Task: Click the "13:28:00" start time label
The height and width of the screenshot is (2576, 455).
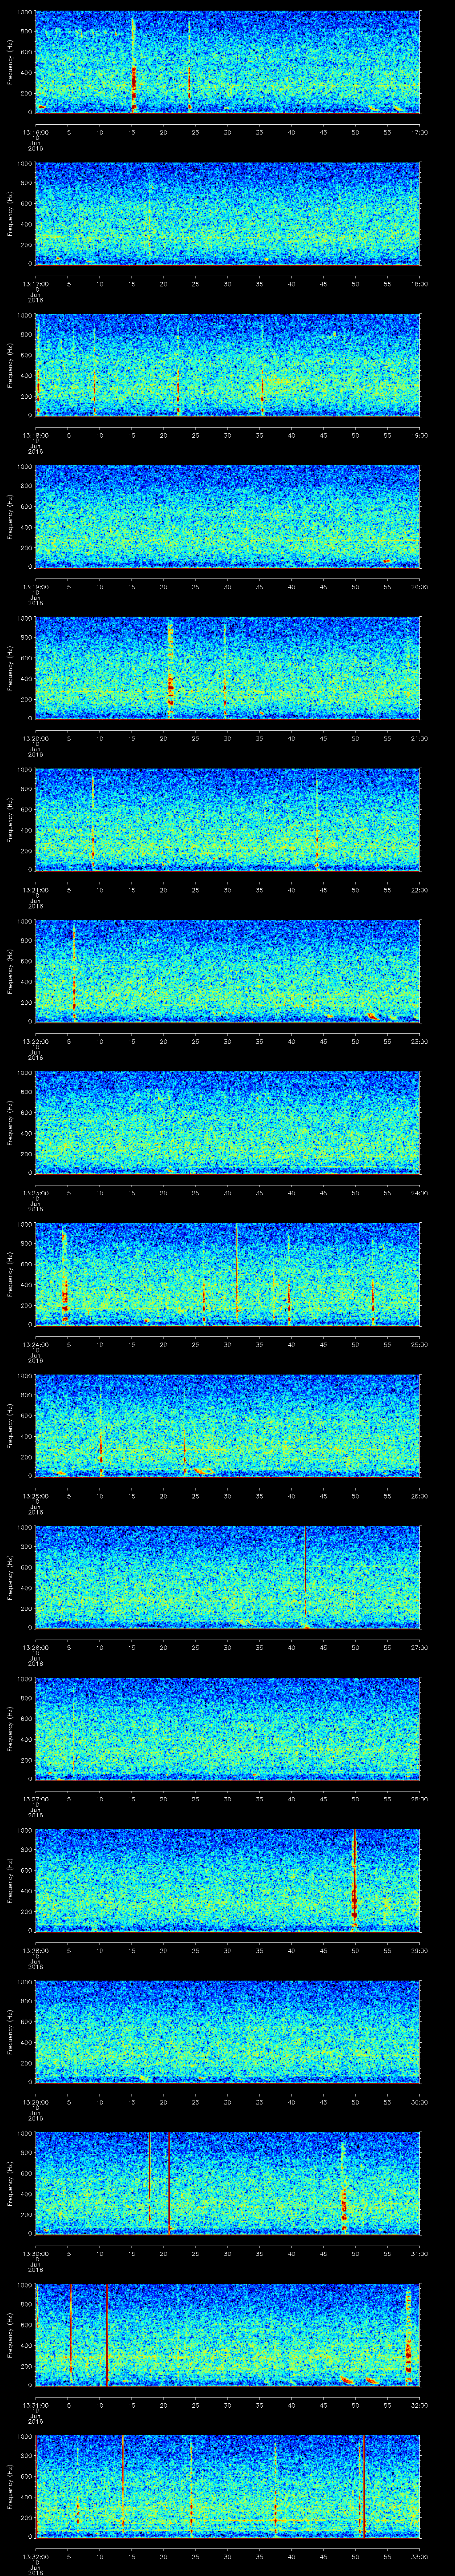Action: (36, 1950)
